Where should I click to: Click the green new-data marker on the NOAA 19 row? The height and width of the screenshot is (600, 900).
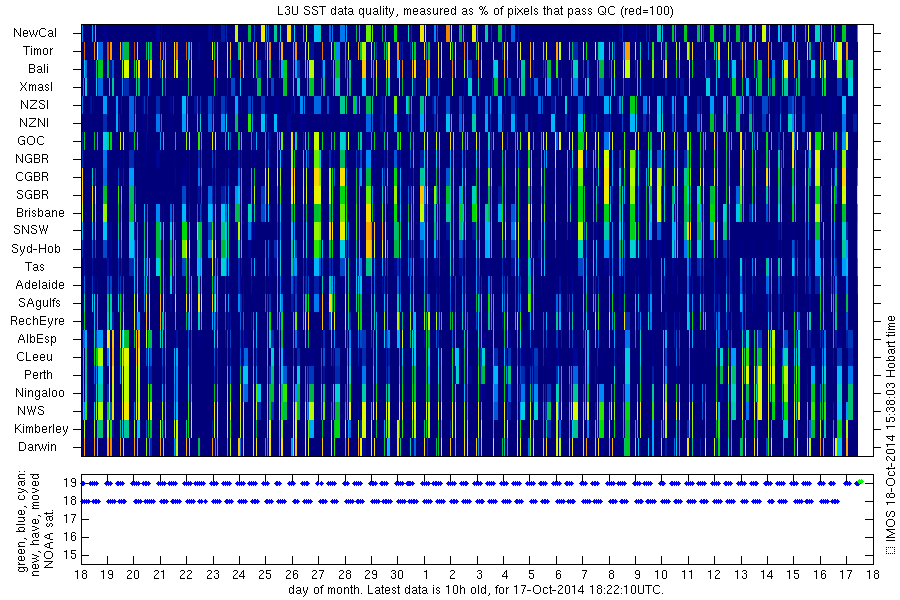pos(860,482)
